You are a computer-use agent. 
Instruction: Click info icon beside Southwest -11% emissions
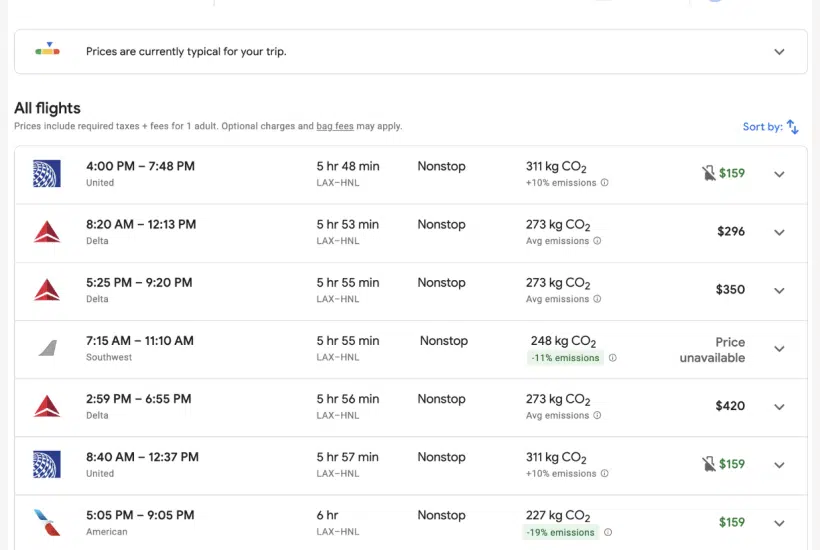click(613, 358)
